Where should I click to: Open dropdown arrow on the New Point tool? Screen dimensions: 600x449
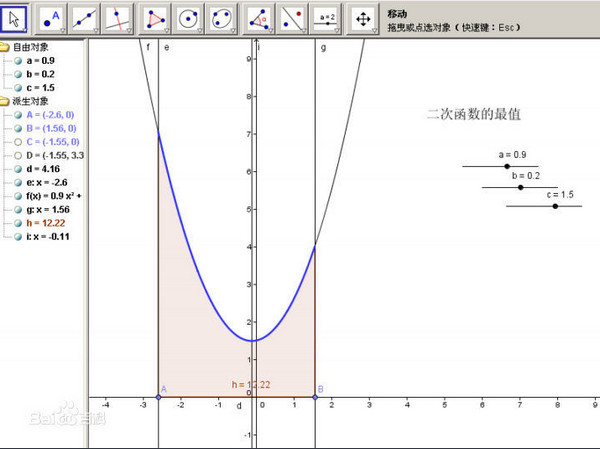(63, 30)
